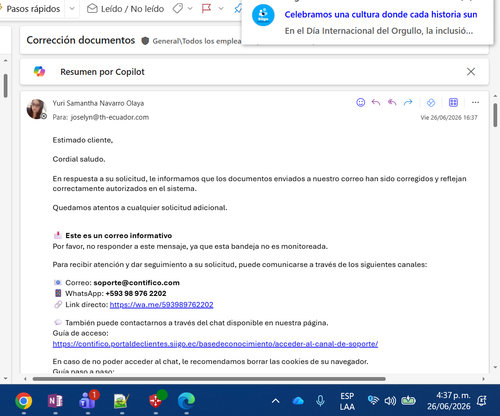Click the left list scrollbar up arrow
Image resolution: width=500 pixels, height=416 pixels.
click(5, 61)
